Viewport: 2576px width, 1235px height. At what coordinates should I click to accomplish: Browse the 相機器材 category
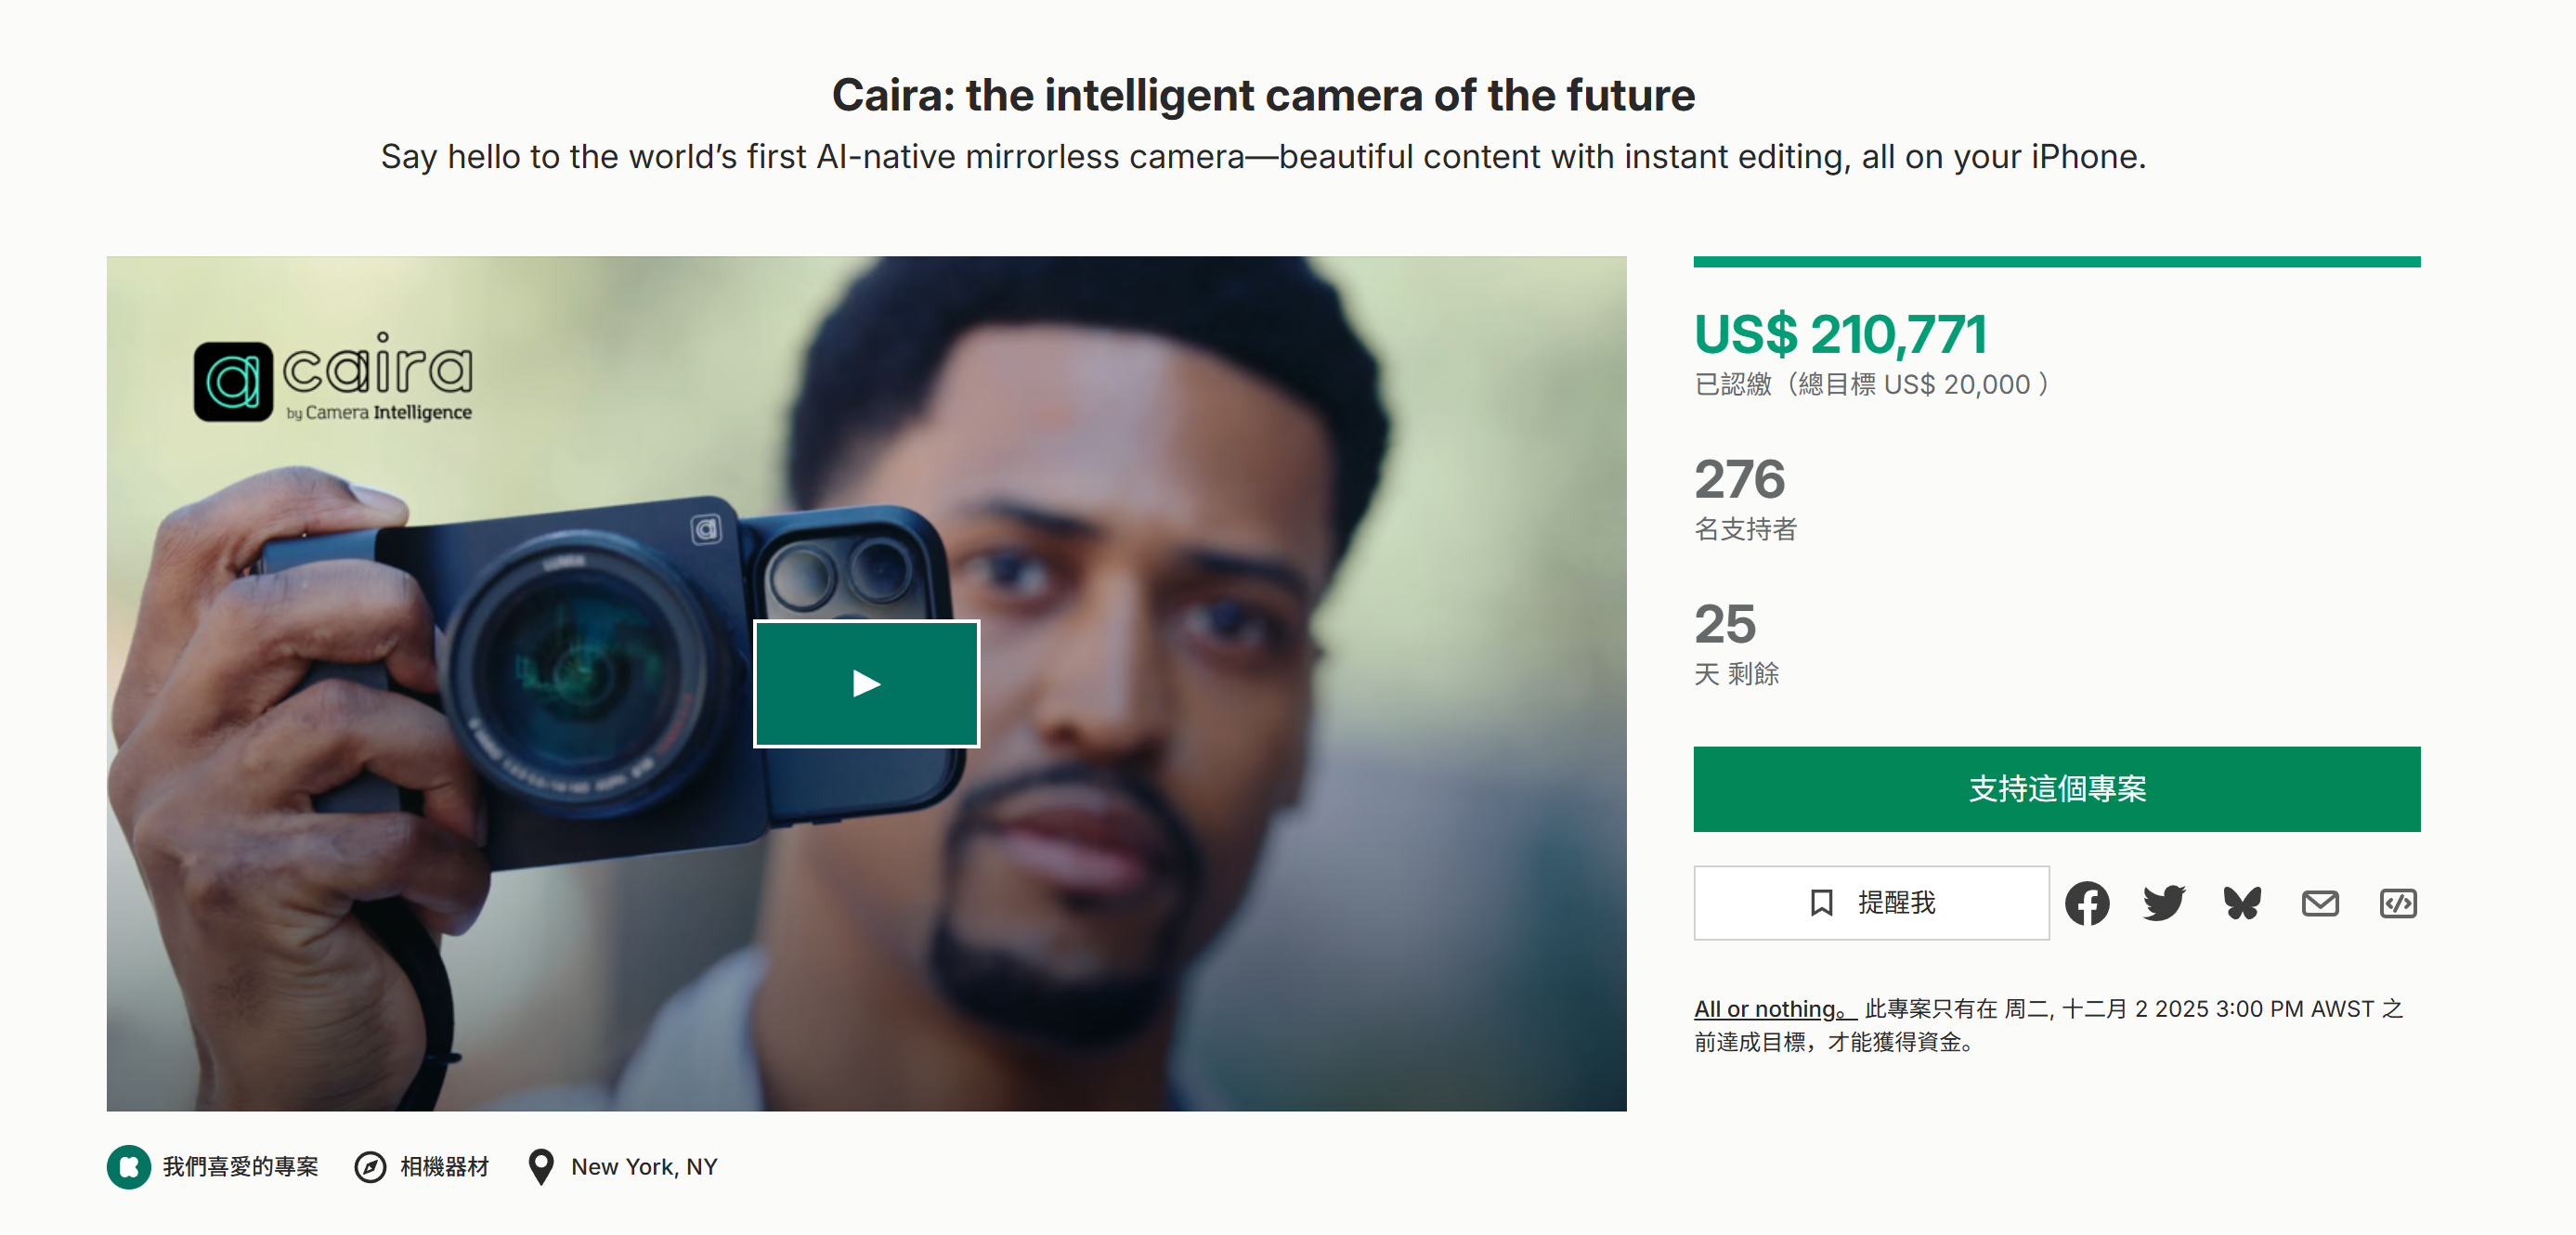pos(444,1167)
